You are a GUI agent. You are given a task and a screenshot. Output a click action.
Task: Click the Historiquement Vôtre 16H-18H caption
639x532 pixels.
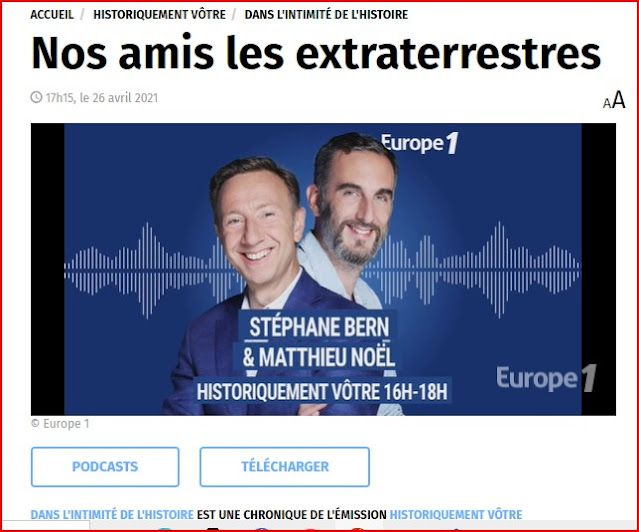click(322, 391)
